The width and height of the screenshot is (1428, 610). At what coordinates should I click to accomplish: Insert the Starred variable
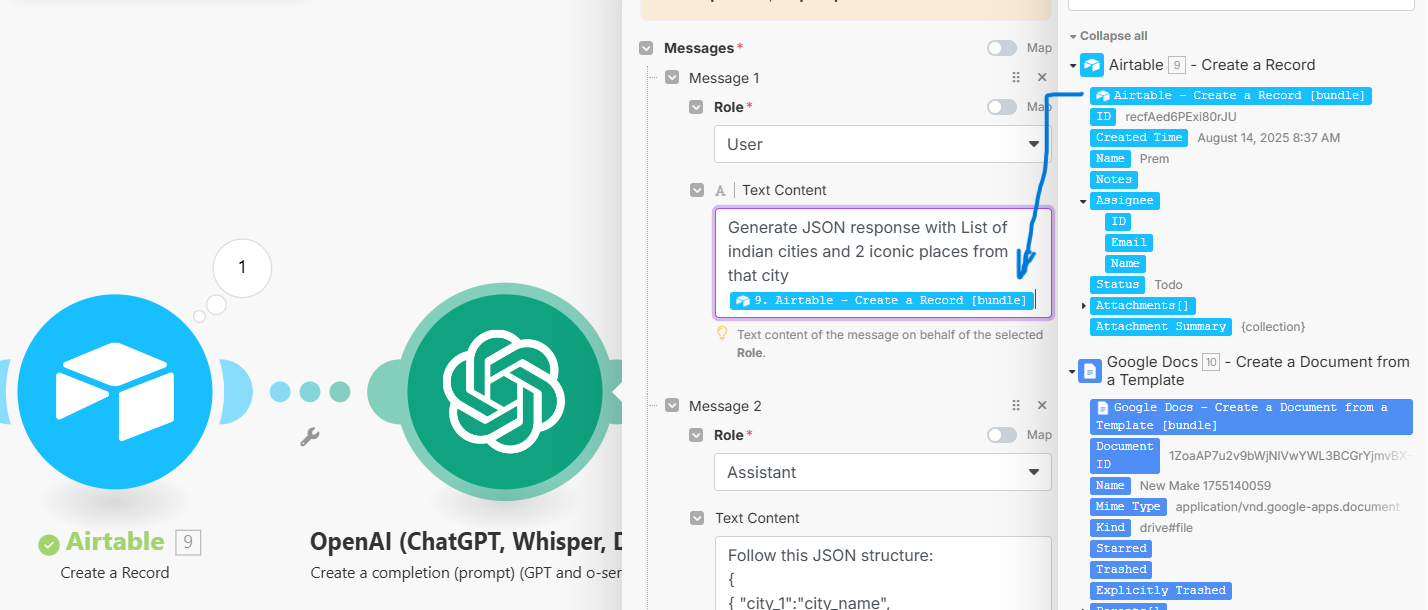coord(1121,549)
